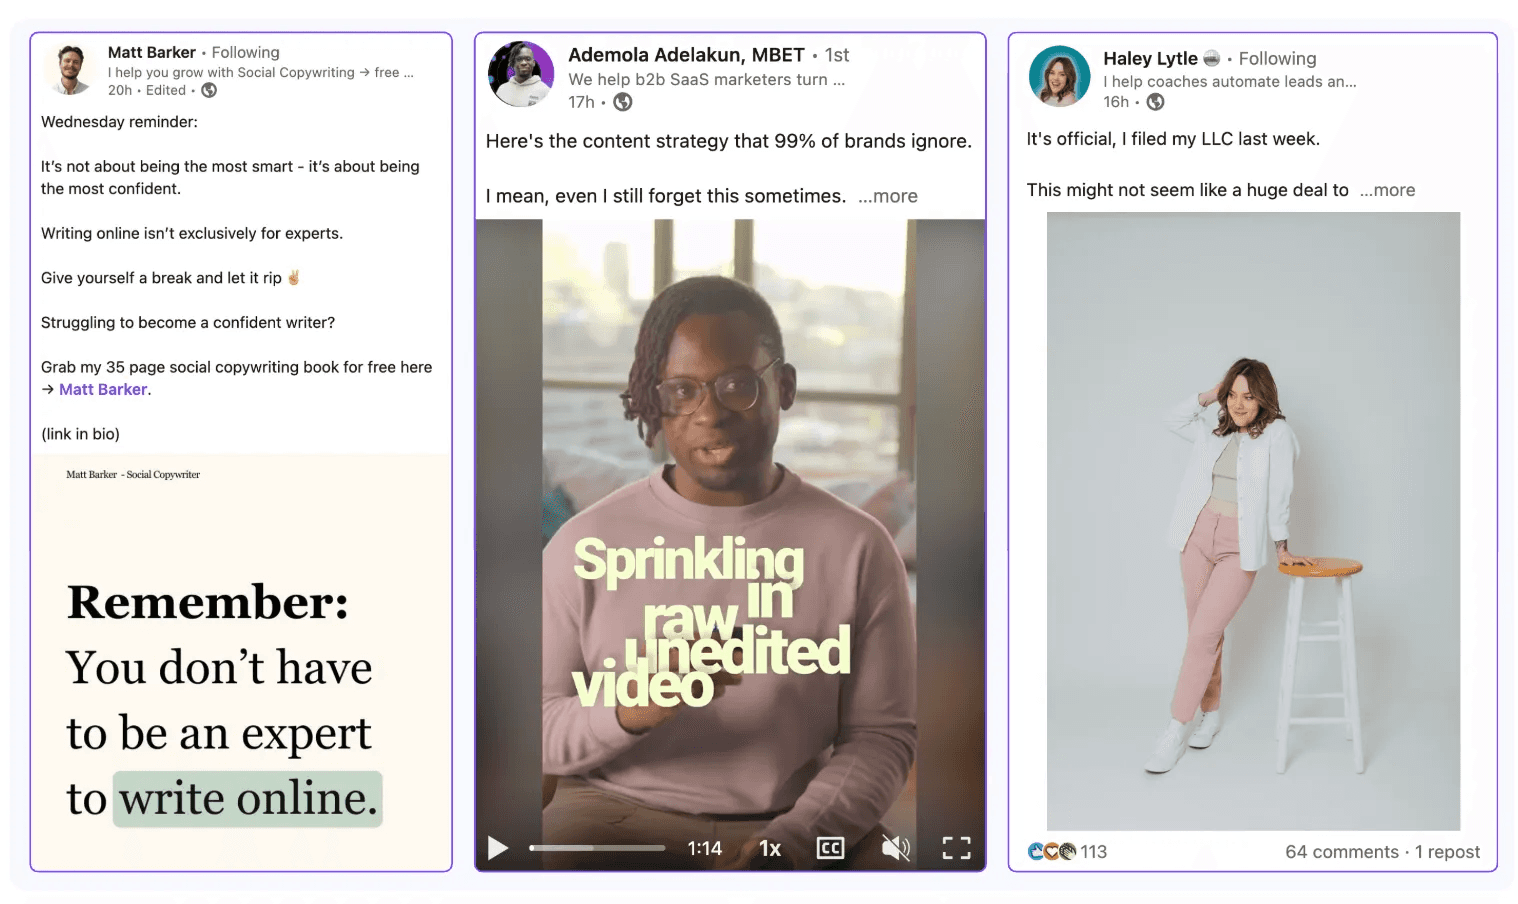Click the '(link in bio)' text
1518x904 pixels.
click(80, 434)
